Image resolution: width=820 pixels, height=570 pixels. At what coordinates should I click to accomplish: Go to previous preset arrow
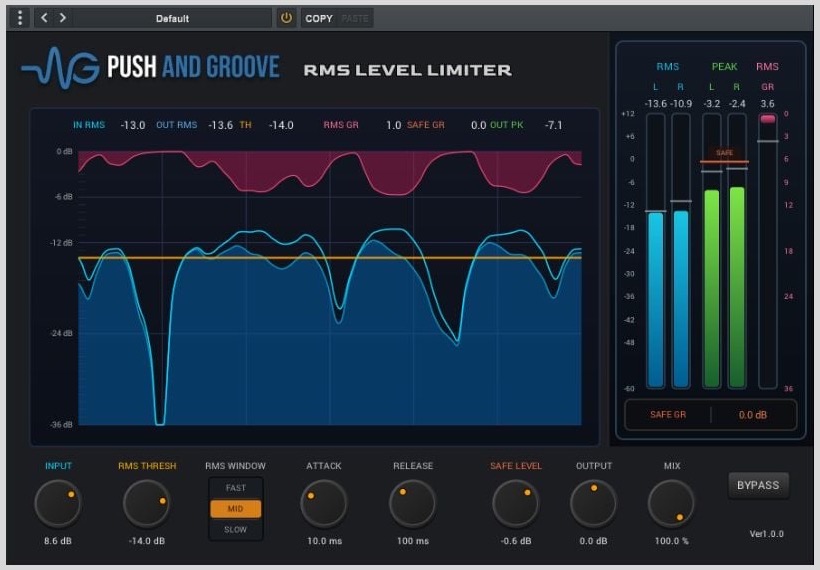click(44, 18)
